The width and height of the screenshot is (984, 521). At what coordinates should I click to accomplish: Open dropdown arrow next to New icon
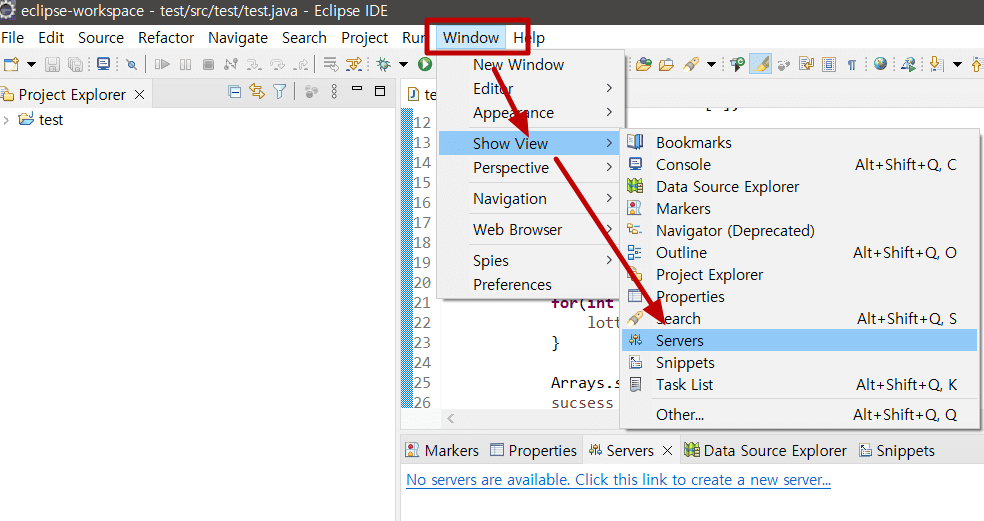(x=31, y=64)
